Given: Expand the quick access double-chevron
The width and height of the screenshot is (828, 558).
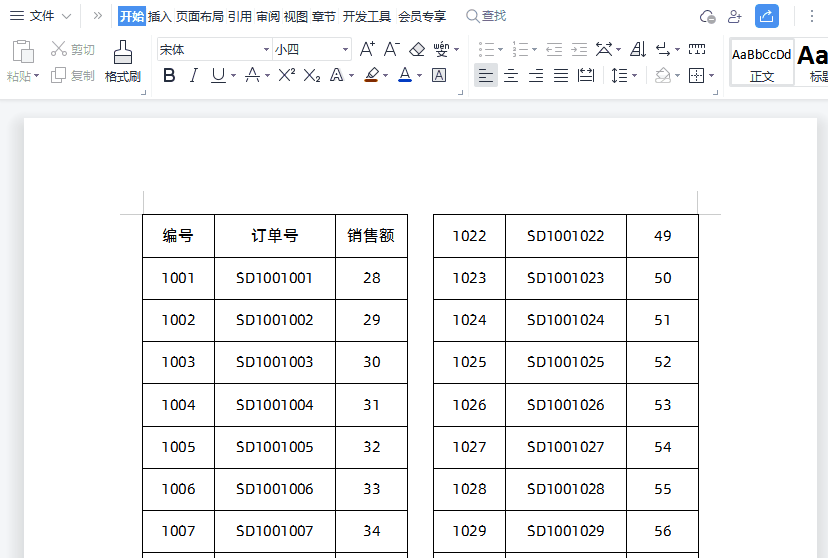Looking at the screenshot, I should coord(97,16).
